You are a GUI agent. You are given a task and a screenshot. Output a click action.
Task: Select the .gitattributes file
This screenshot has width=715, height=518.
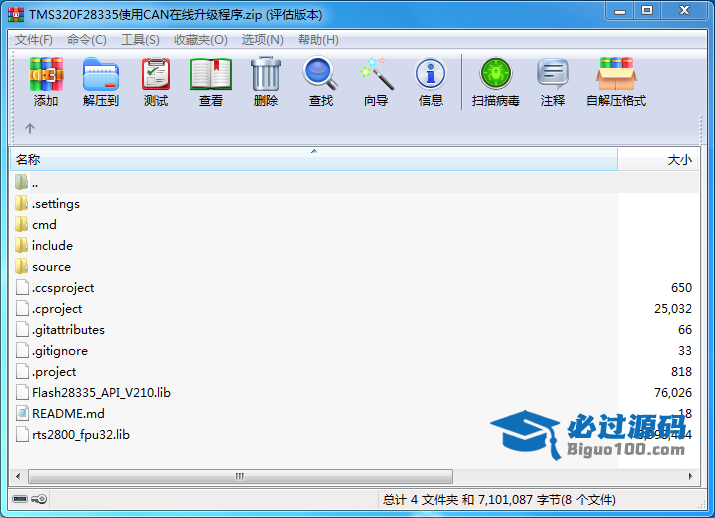(x=68, y=330)
